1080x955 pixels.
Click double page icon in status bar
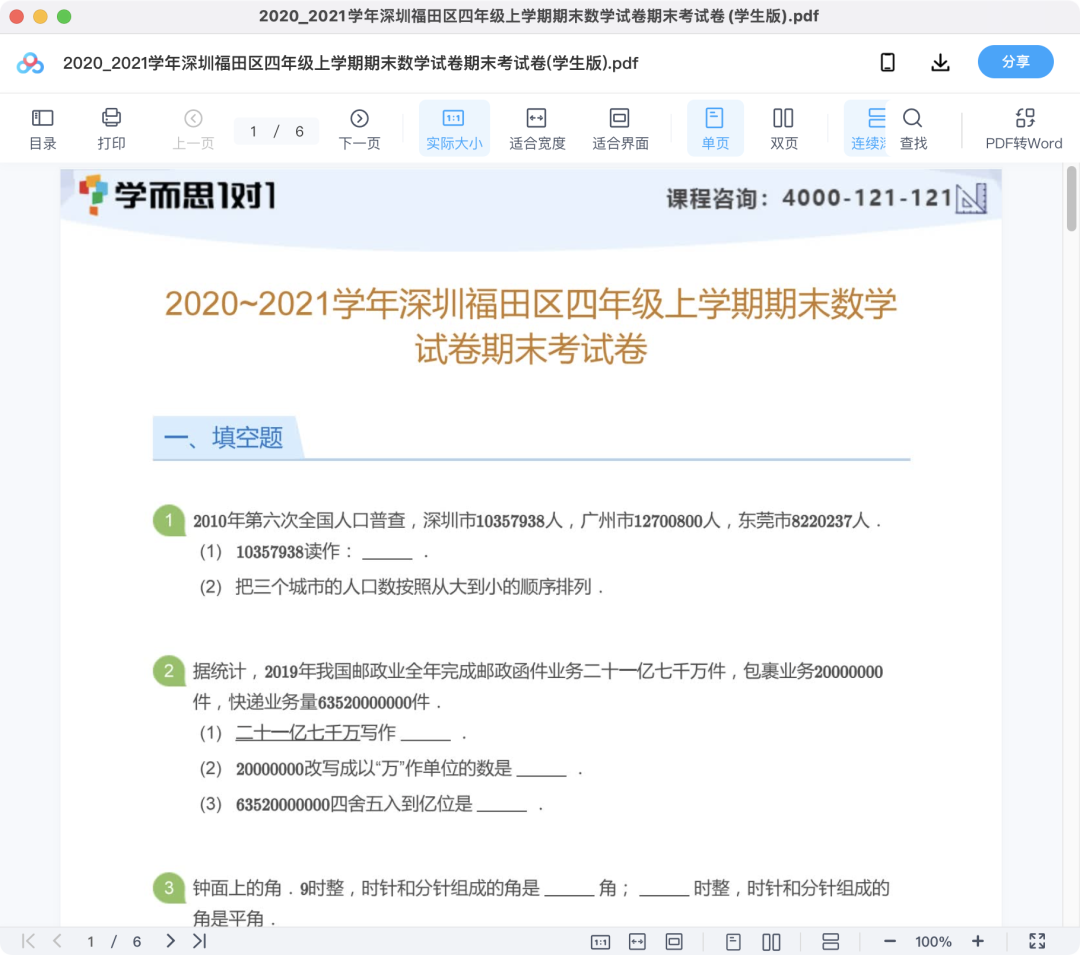tap(771, 942)
